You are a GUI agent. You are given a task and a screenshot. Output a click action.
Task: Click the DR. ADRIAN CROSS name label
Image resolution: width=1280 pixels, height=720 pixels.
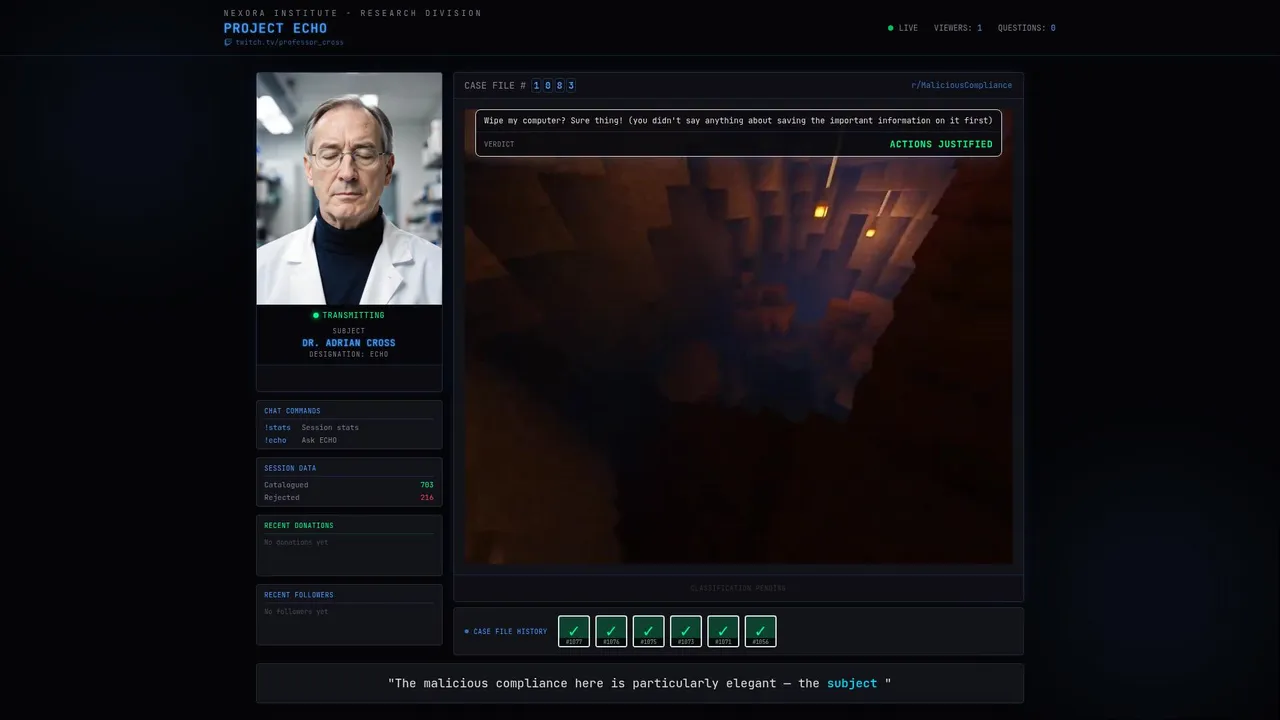pyautogui.click(x=349, y=343)
